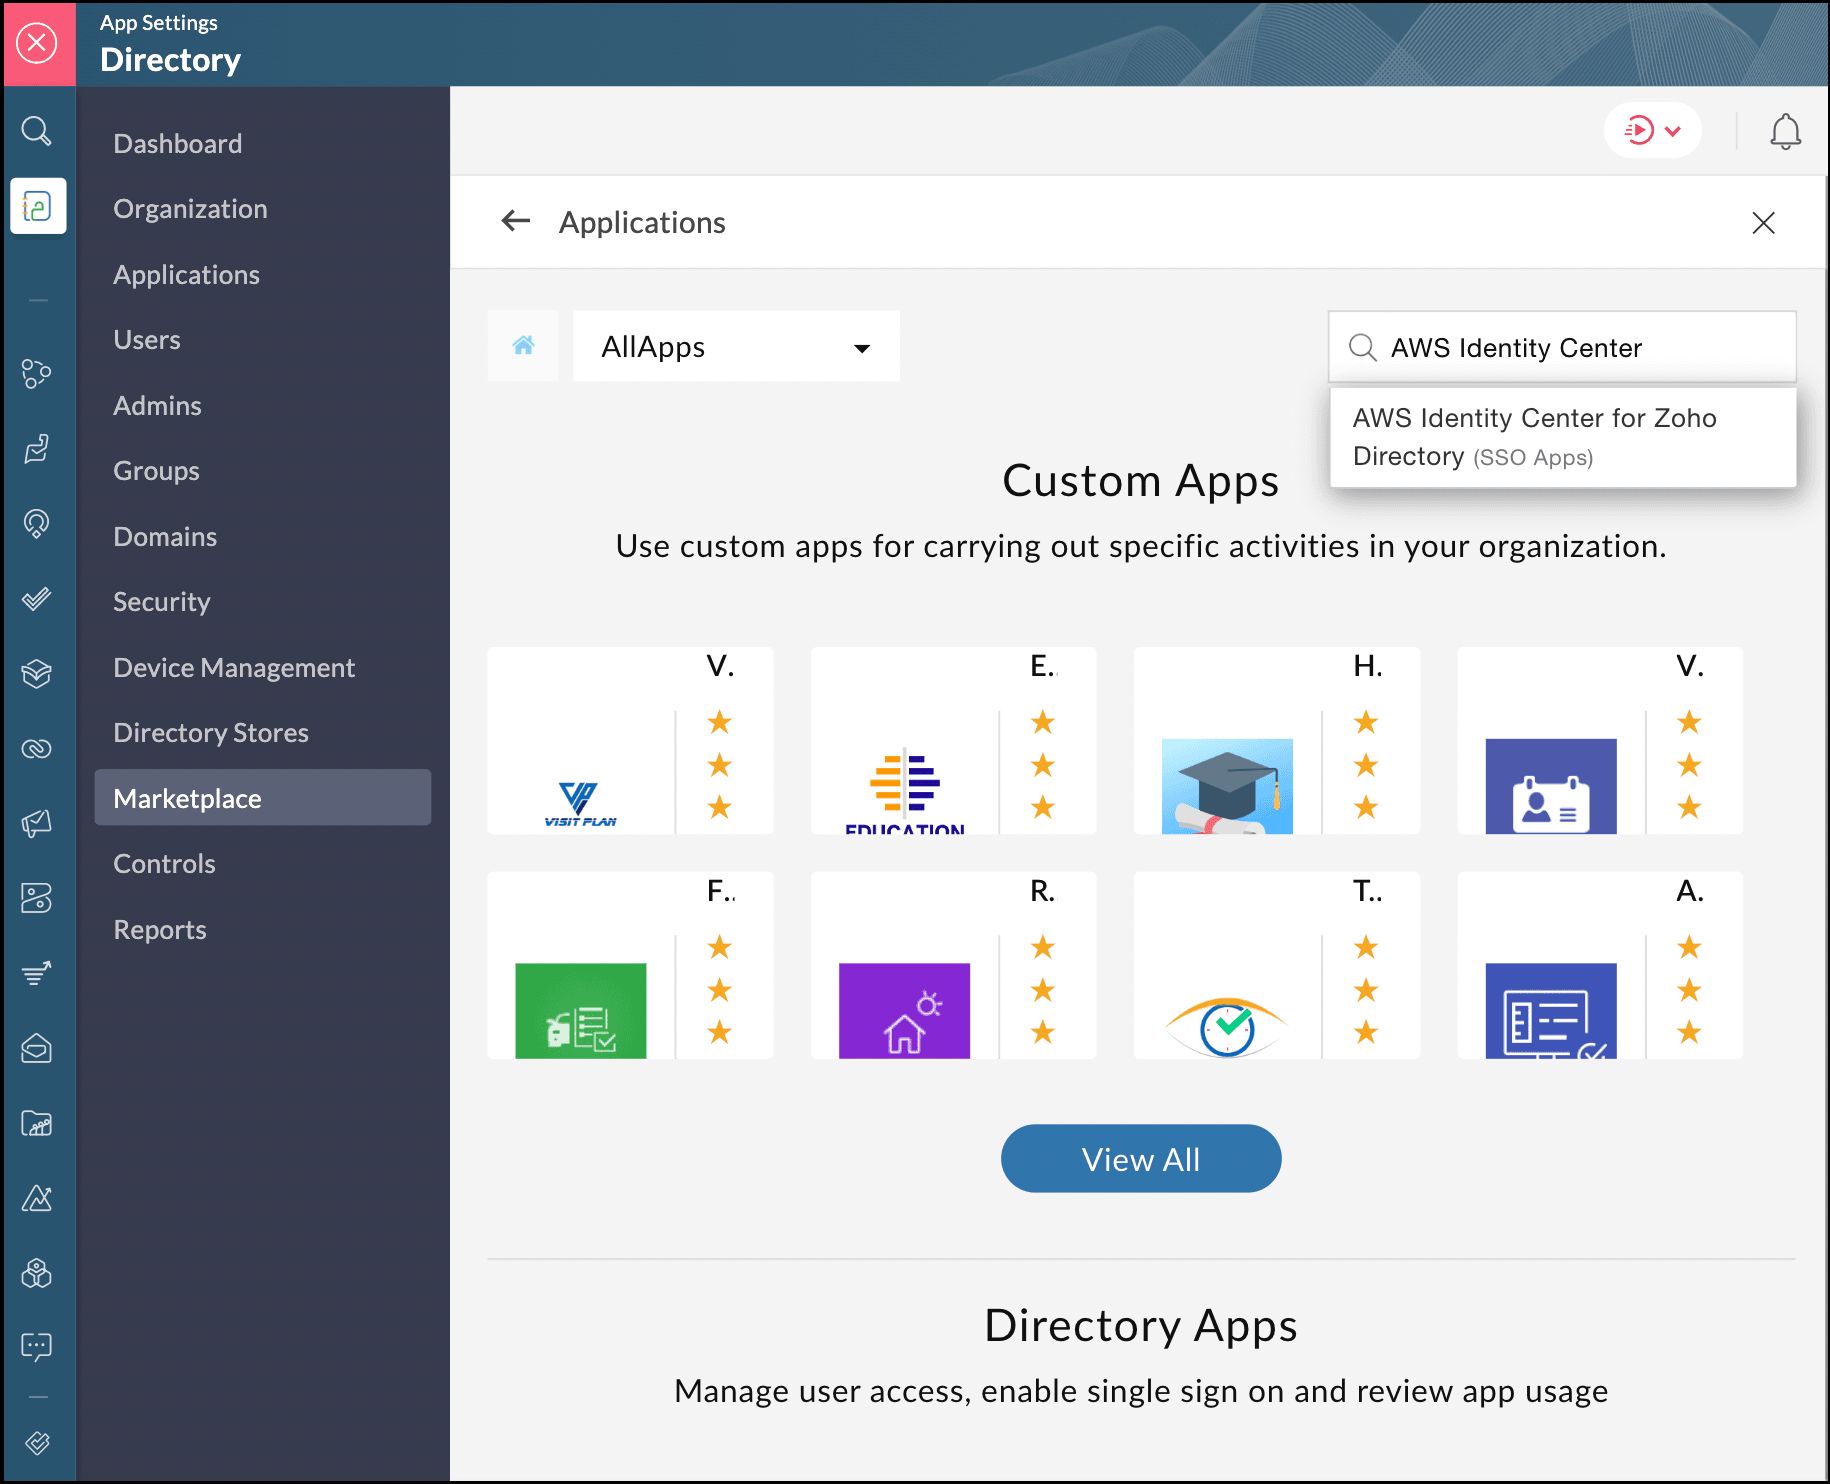
Task: Click the AWS Identity Center search field
Action: [x=1562, y=347]
